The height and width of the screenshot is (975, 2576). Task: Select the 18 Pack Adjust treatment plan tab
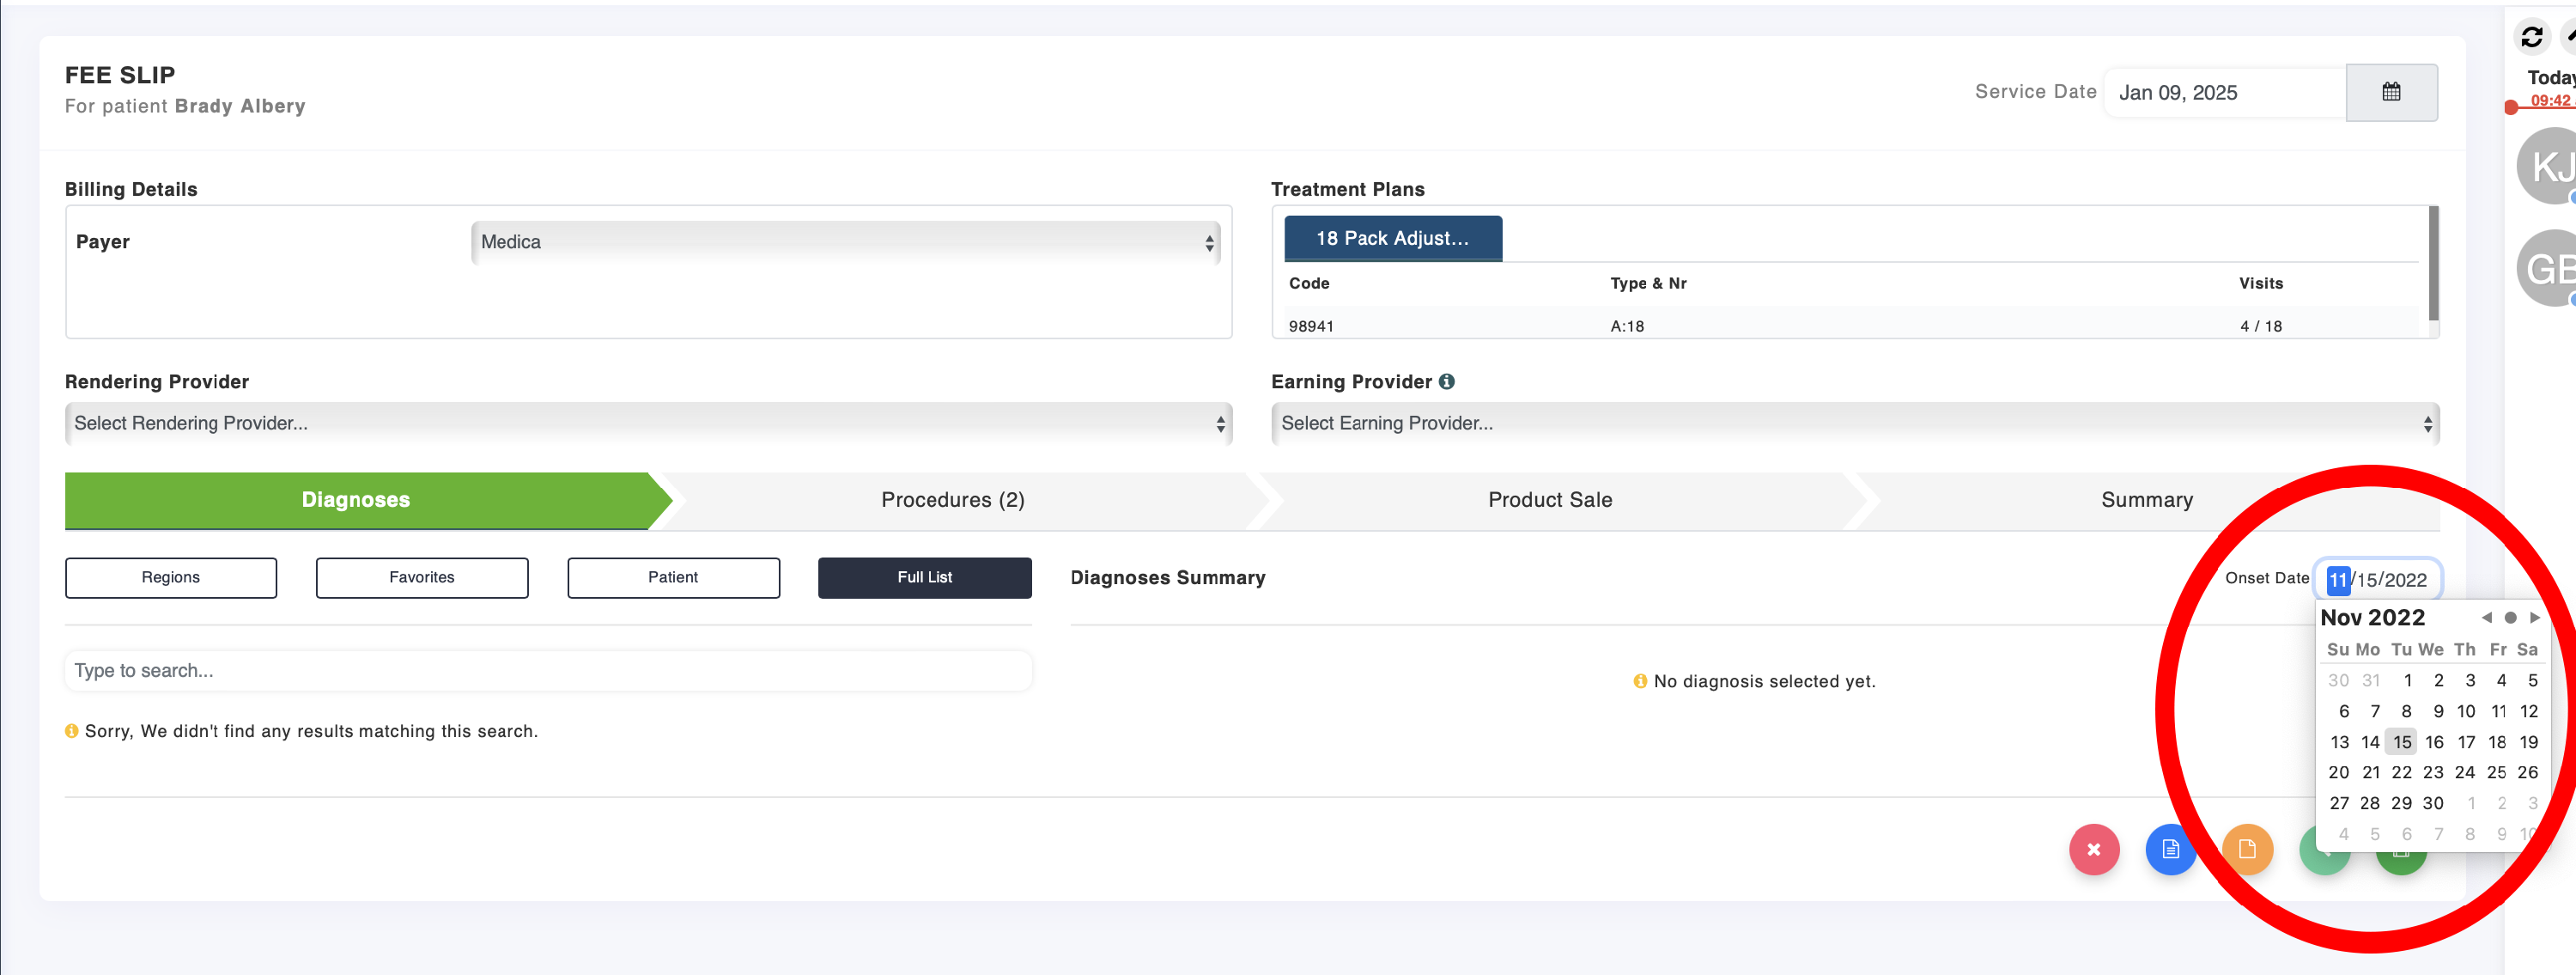pos(1392,238)
